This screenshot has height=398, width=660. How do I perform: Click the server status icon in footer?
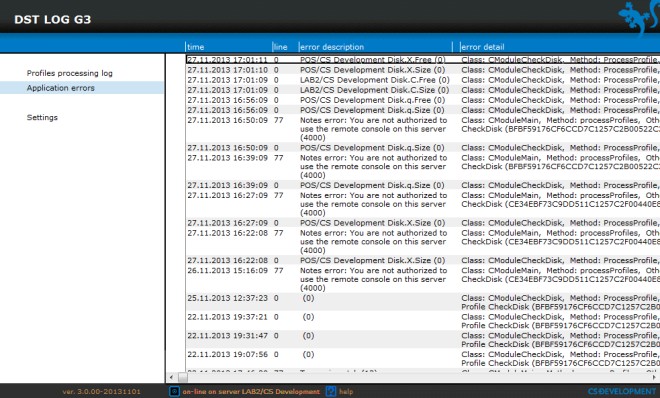click(174, 392)
